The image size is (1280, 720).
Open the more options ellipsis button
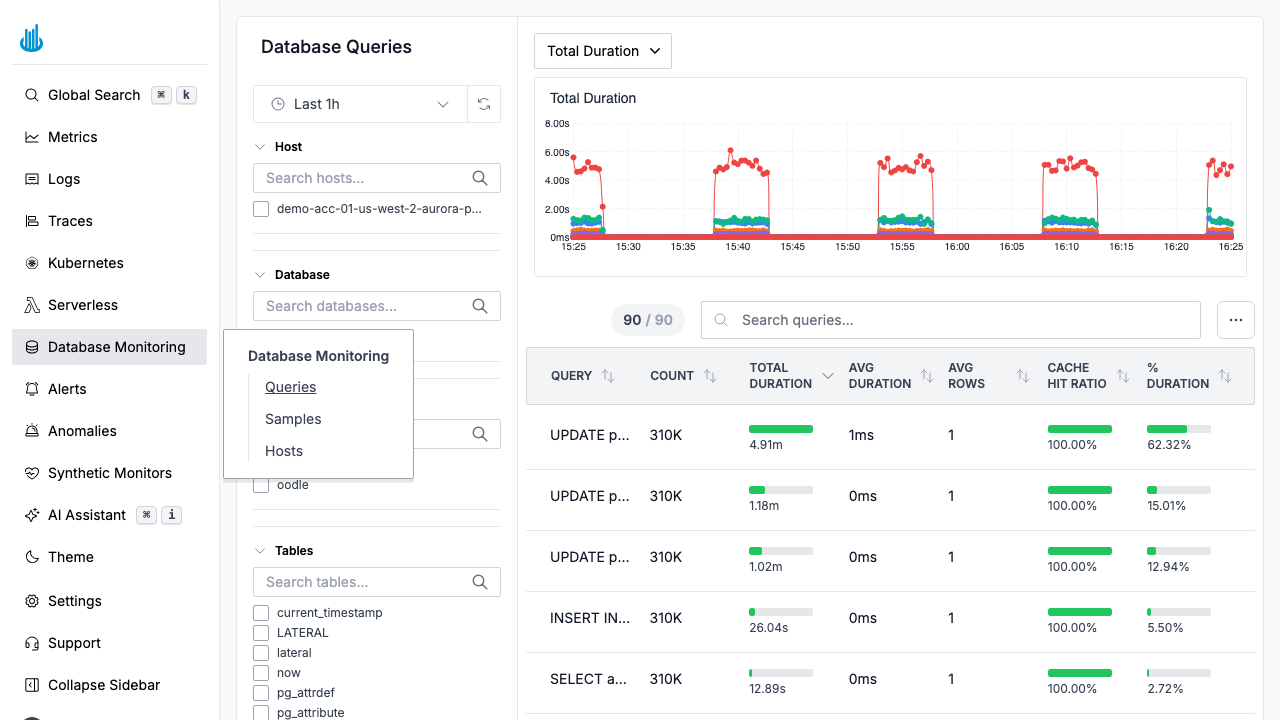1236,320
